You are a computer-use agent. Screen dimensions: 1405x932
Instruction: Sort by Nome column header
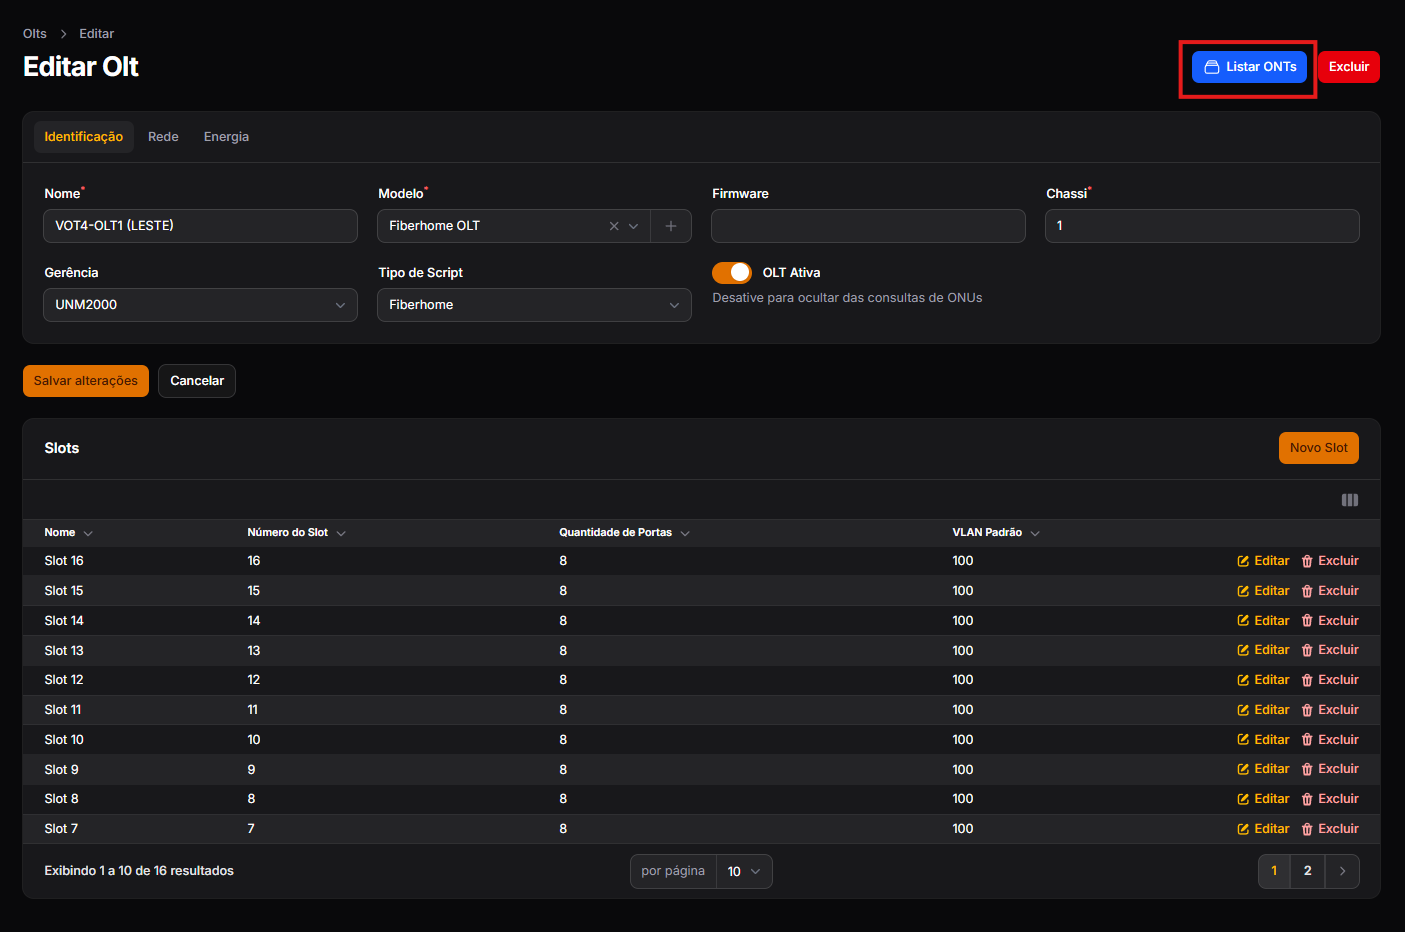[68, 533]
